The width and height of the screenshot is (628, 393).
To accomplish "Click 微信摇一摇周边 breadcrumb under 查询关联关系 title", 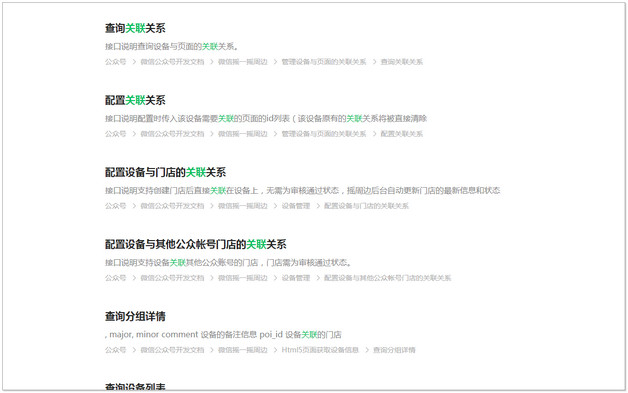I will click(243, 62).
